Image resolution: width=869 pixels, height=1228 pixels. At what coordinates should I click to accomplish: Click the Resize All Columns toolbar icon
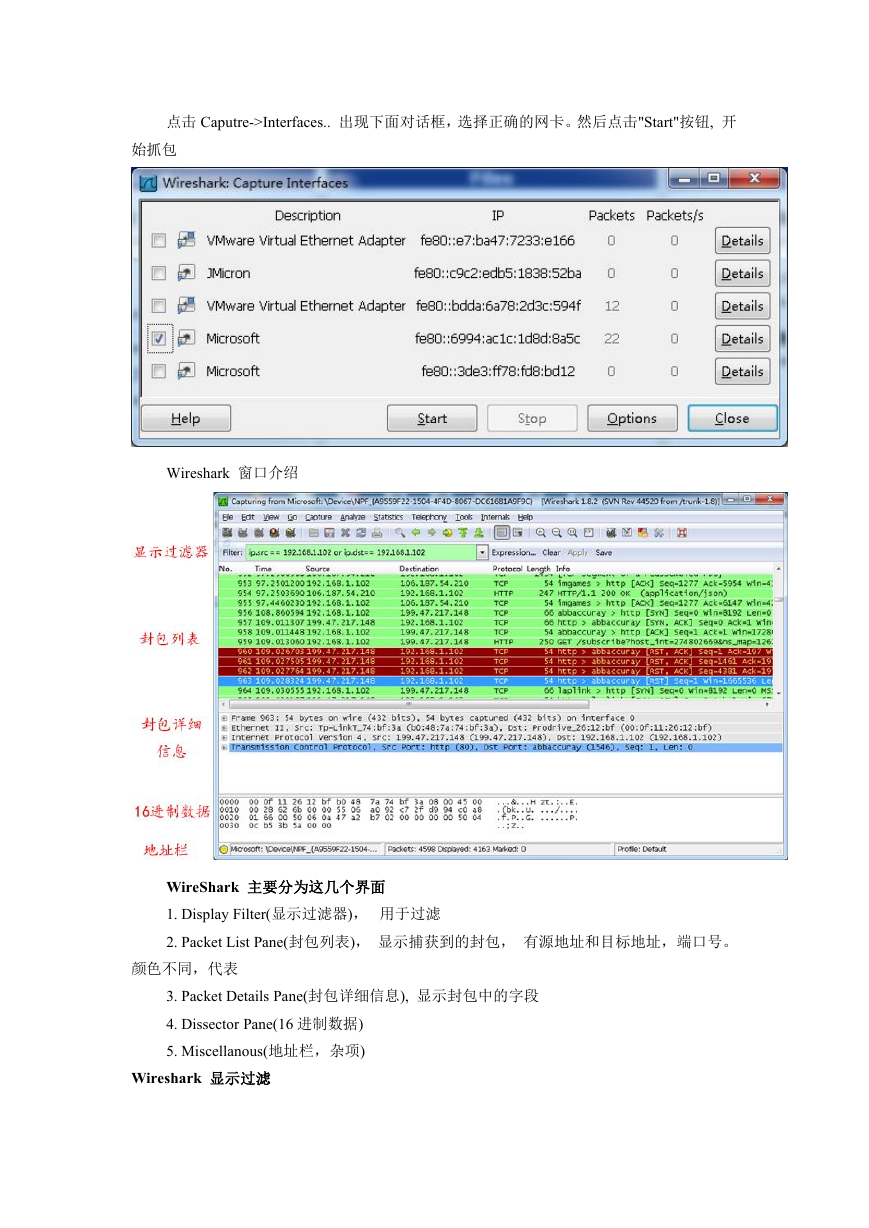click(589, 533)
